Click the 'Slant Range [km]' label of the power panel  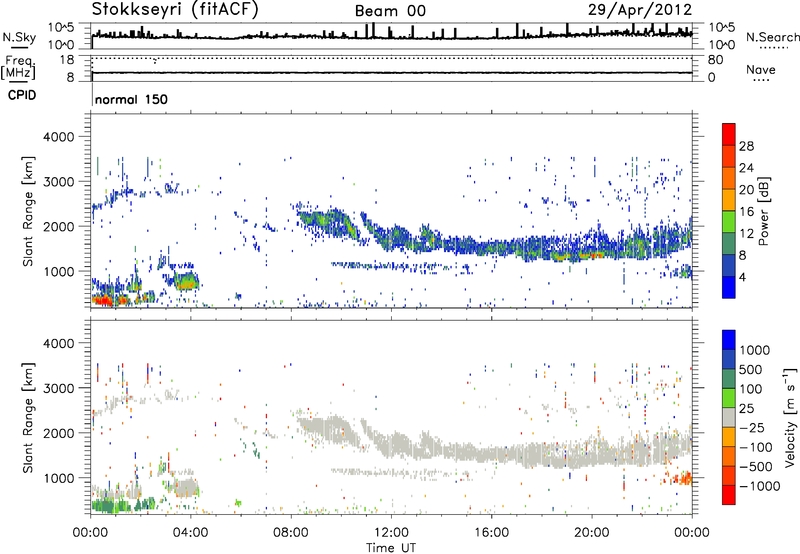point(29,211)
